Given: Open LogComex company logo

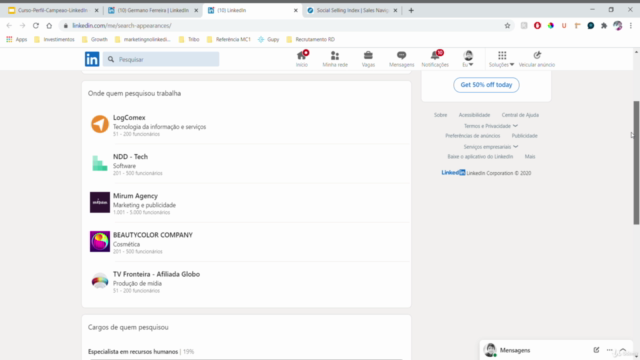Looking at the screenshot, I should point(100,124).
